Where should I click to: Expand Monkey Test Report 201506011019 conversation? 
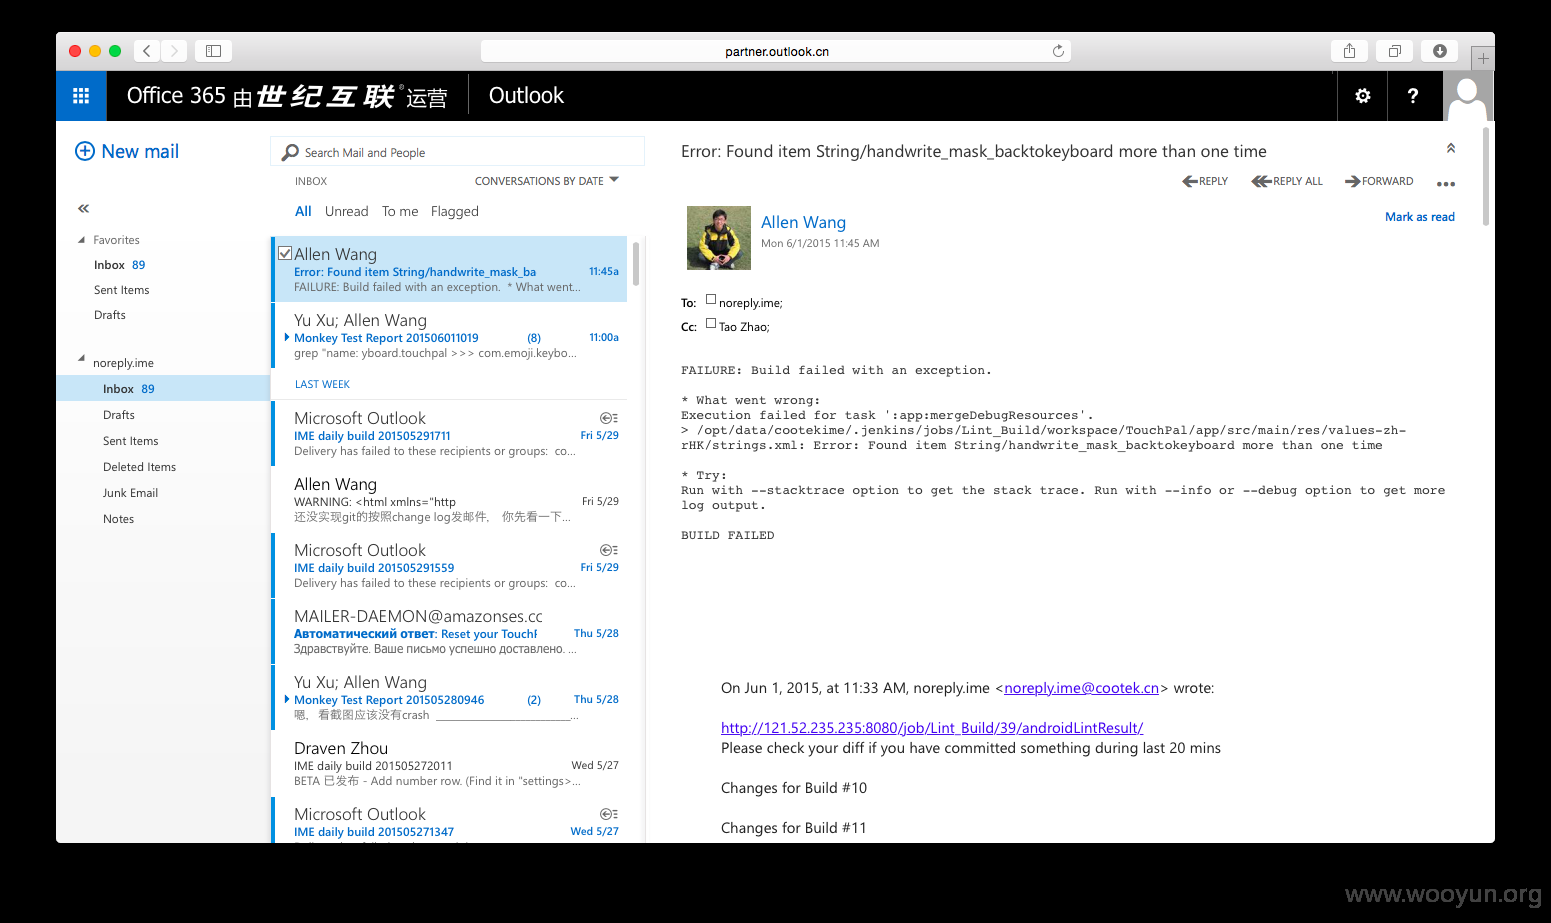tap(287, 337)
